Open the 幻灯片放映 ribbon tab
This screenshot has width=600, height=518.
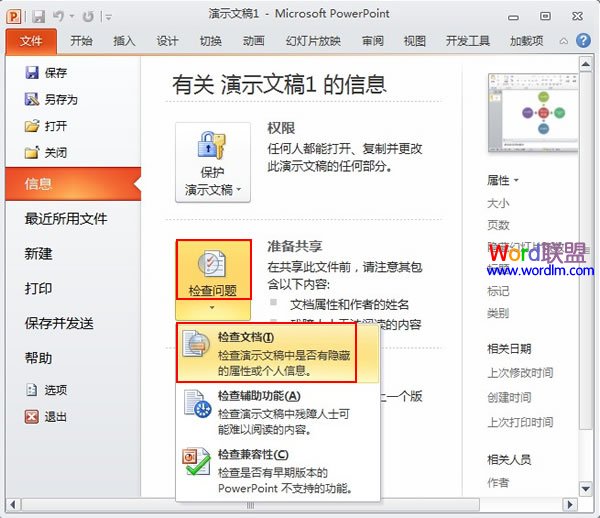313,41
